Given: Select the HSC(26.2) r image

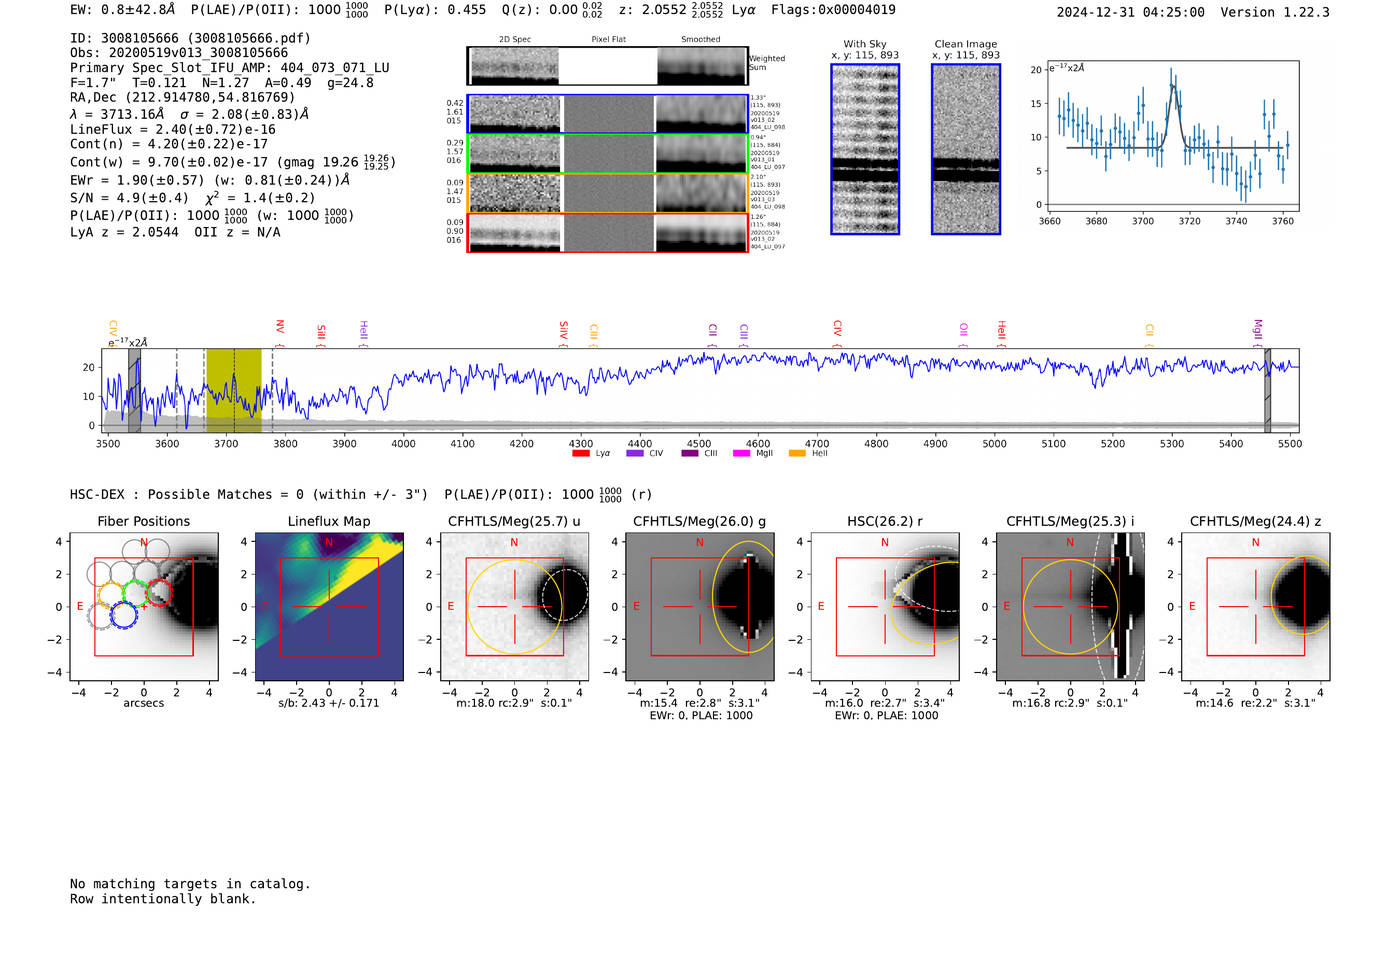Looking at the screenshot, I should pyautogui.click(x=885, y=607).
